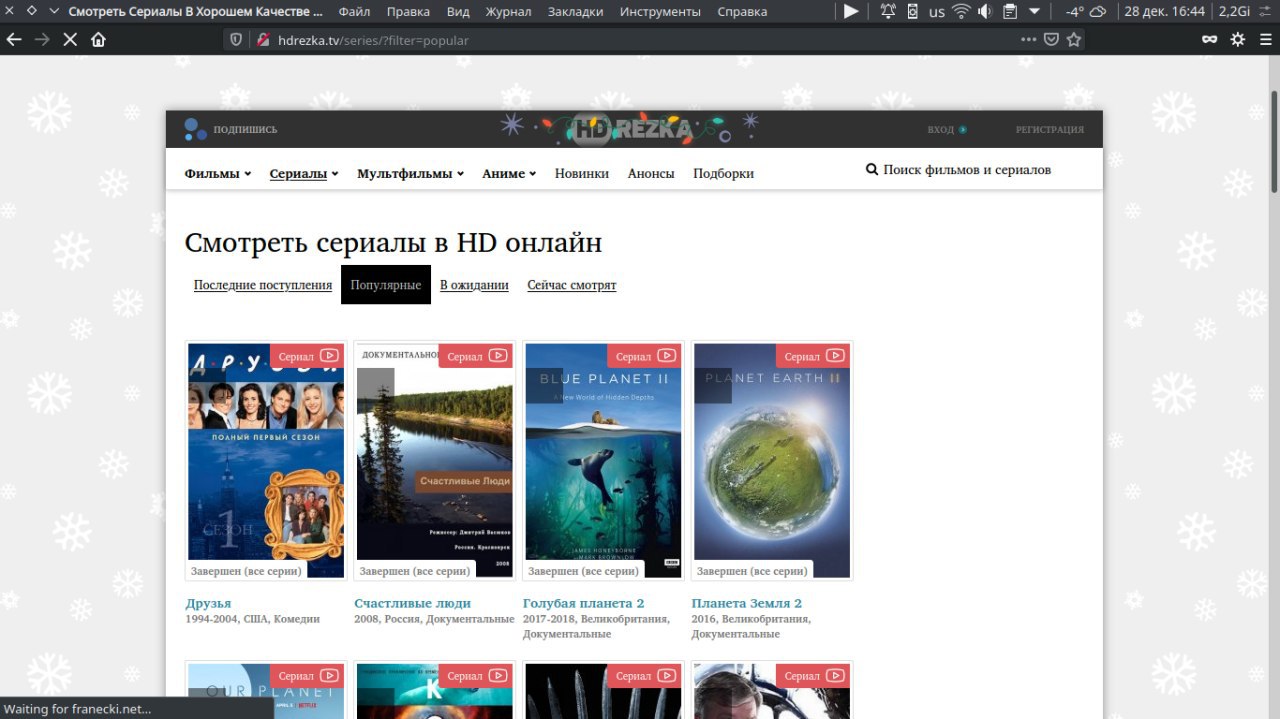The width and height of the screenshot is (1280, 719).
Task: Go back to the previous page
Action: click(x=13, y=40)
